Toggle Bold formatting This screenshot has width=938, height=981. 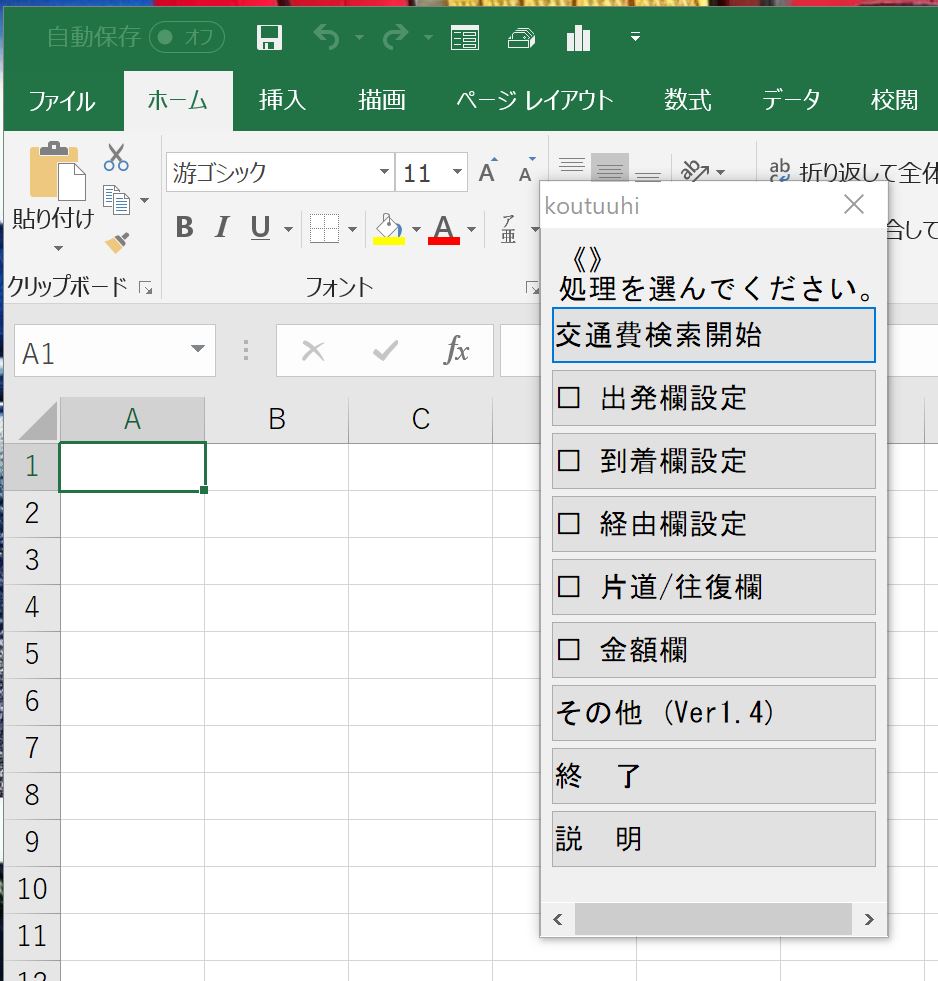[184, 228]
